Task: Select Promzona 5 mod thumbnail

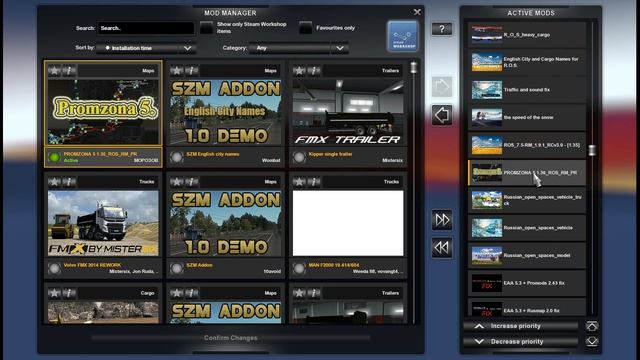Action: coord(103,112)
